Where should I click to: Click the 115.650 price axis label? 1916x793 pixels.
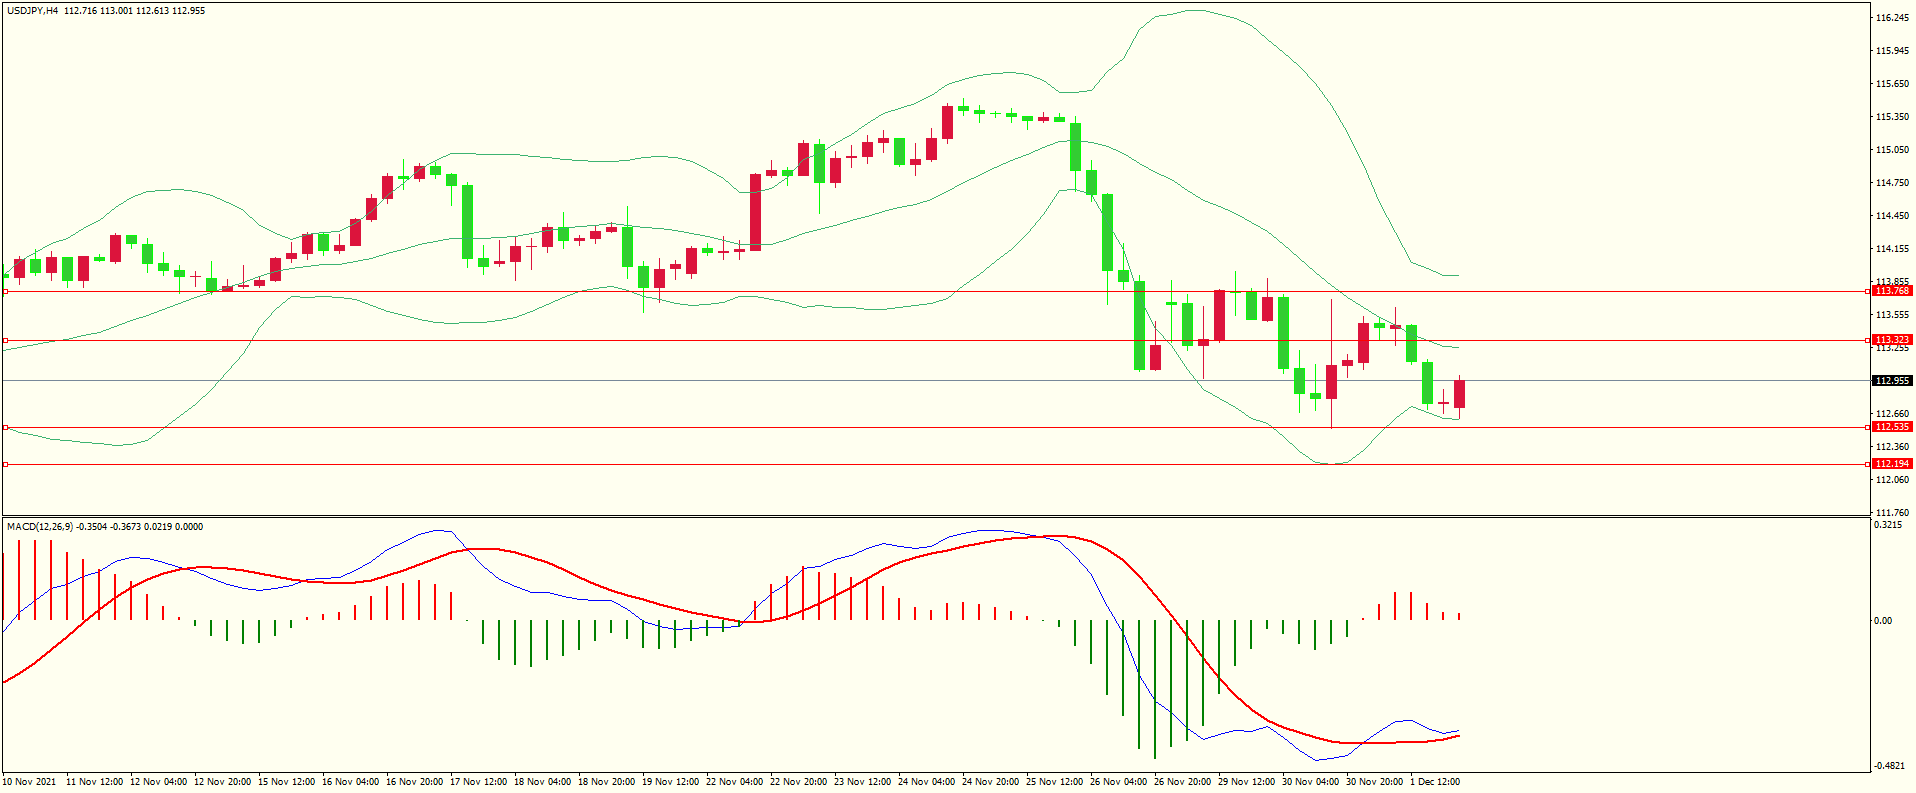tap(1892, 84)
